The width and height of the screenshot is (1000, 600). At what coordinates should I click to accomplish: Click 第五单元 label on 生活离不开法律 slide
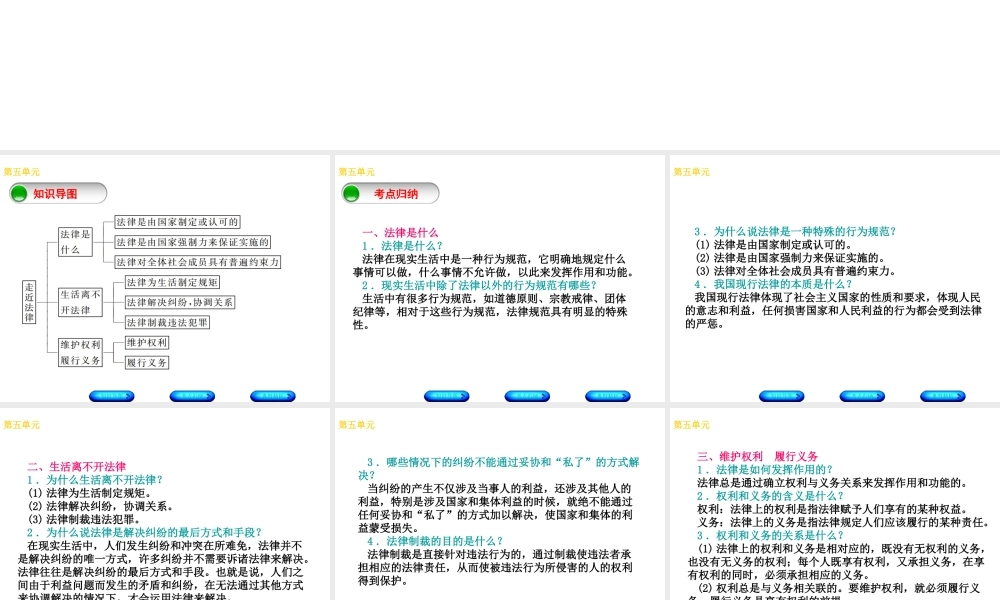(22, 425)
